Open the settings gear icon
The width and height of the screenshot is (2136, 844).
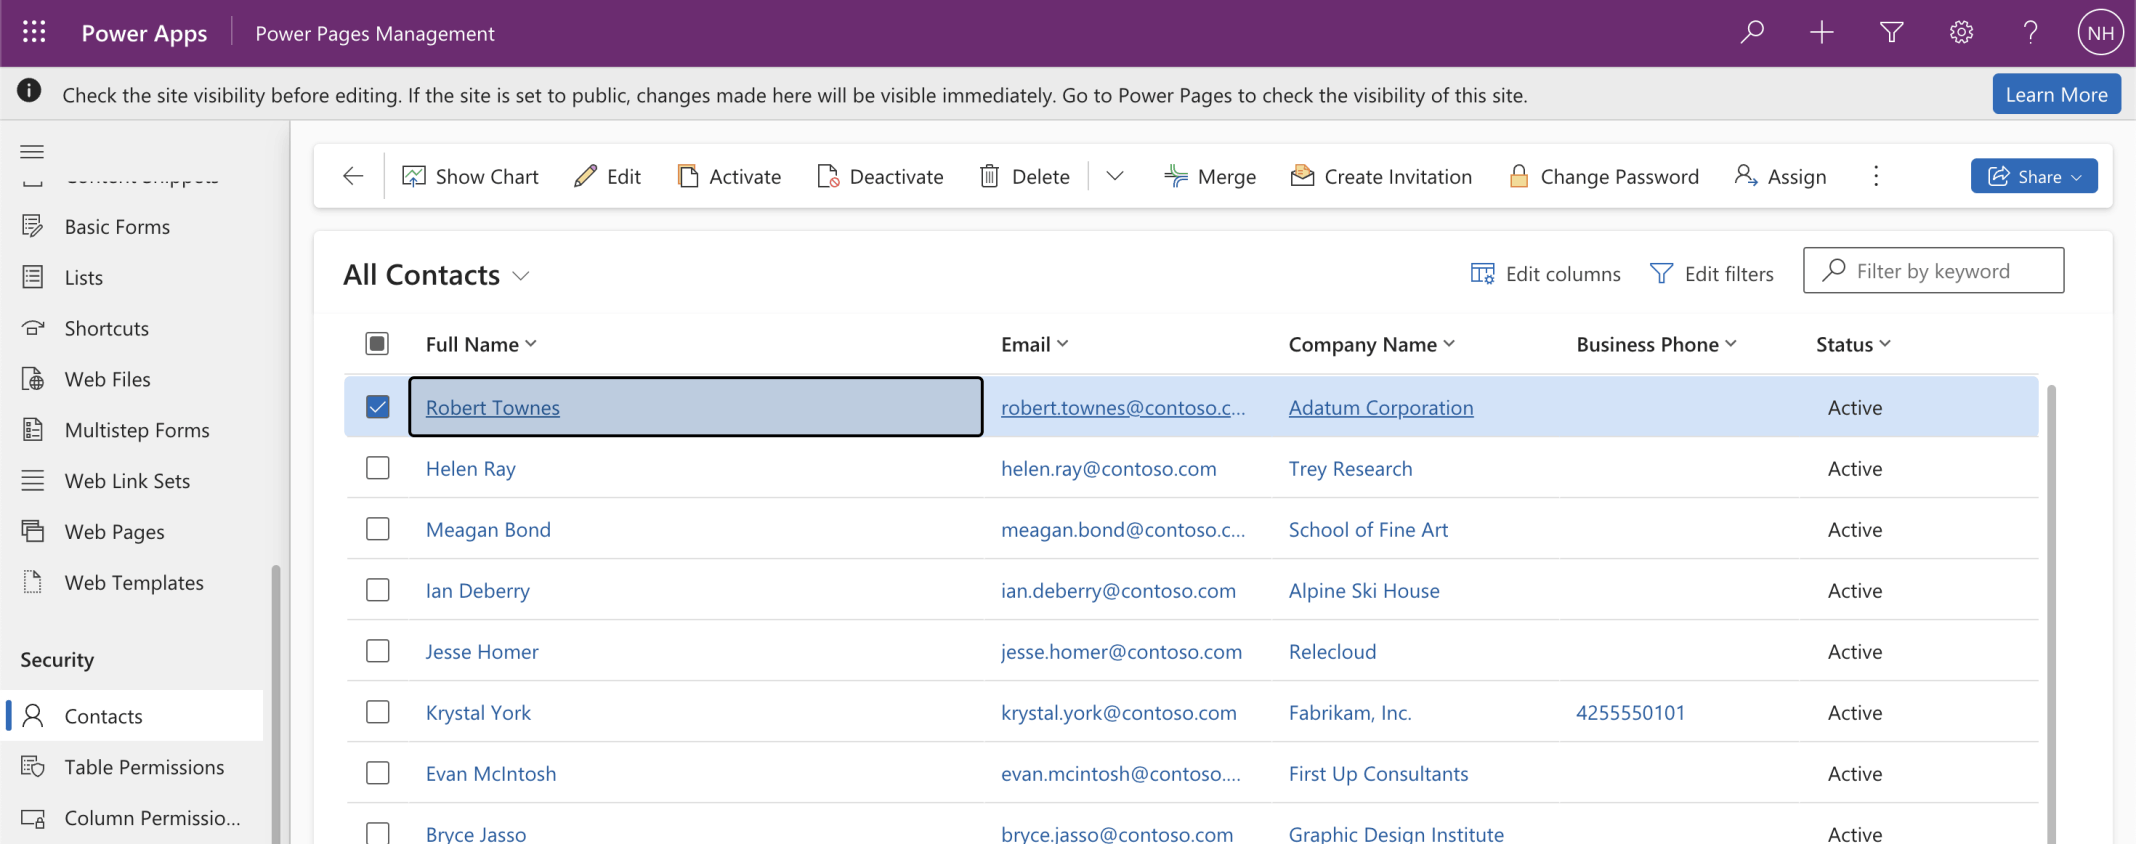[1961, 32]
